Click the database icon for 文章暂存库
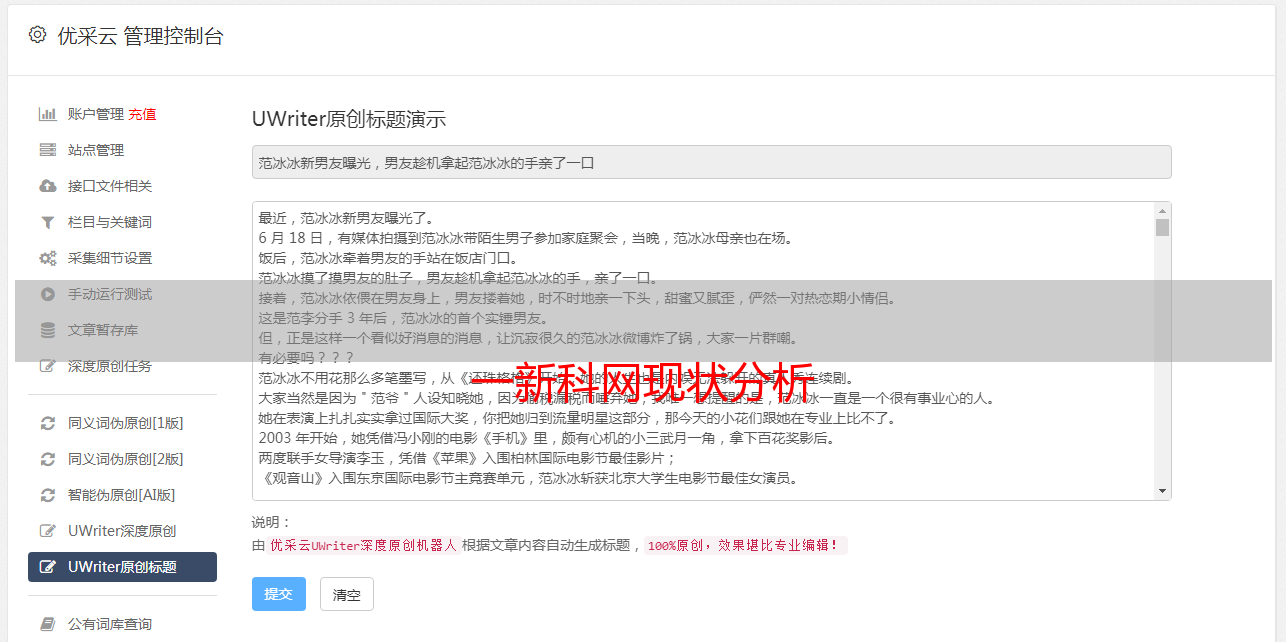 pos(47,330)
